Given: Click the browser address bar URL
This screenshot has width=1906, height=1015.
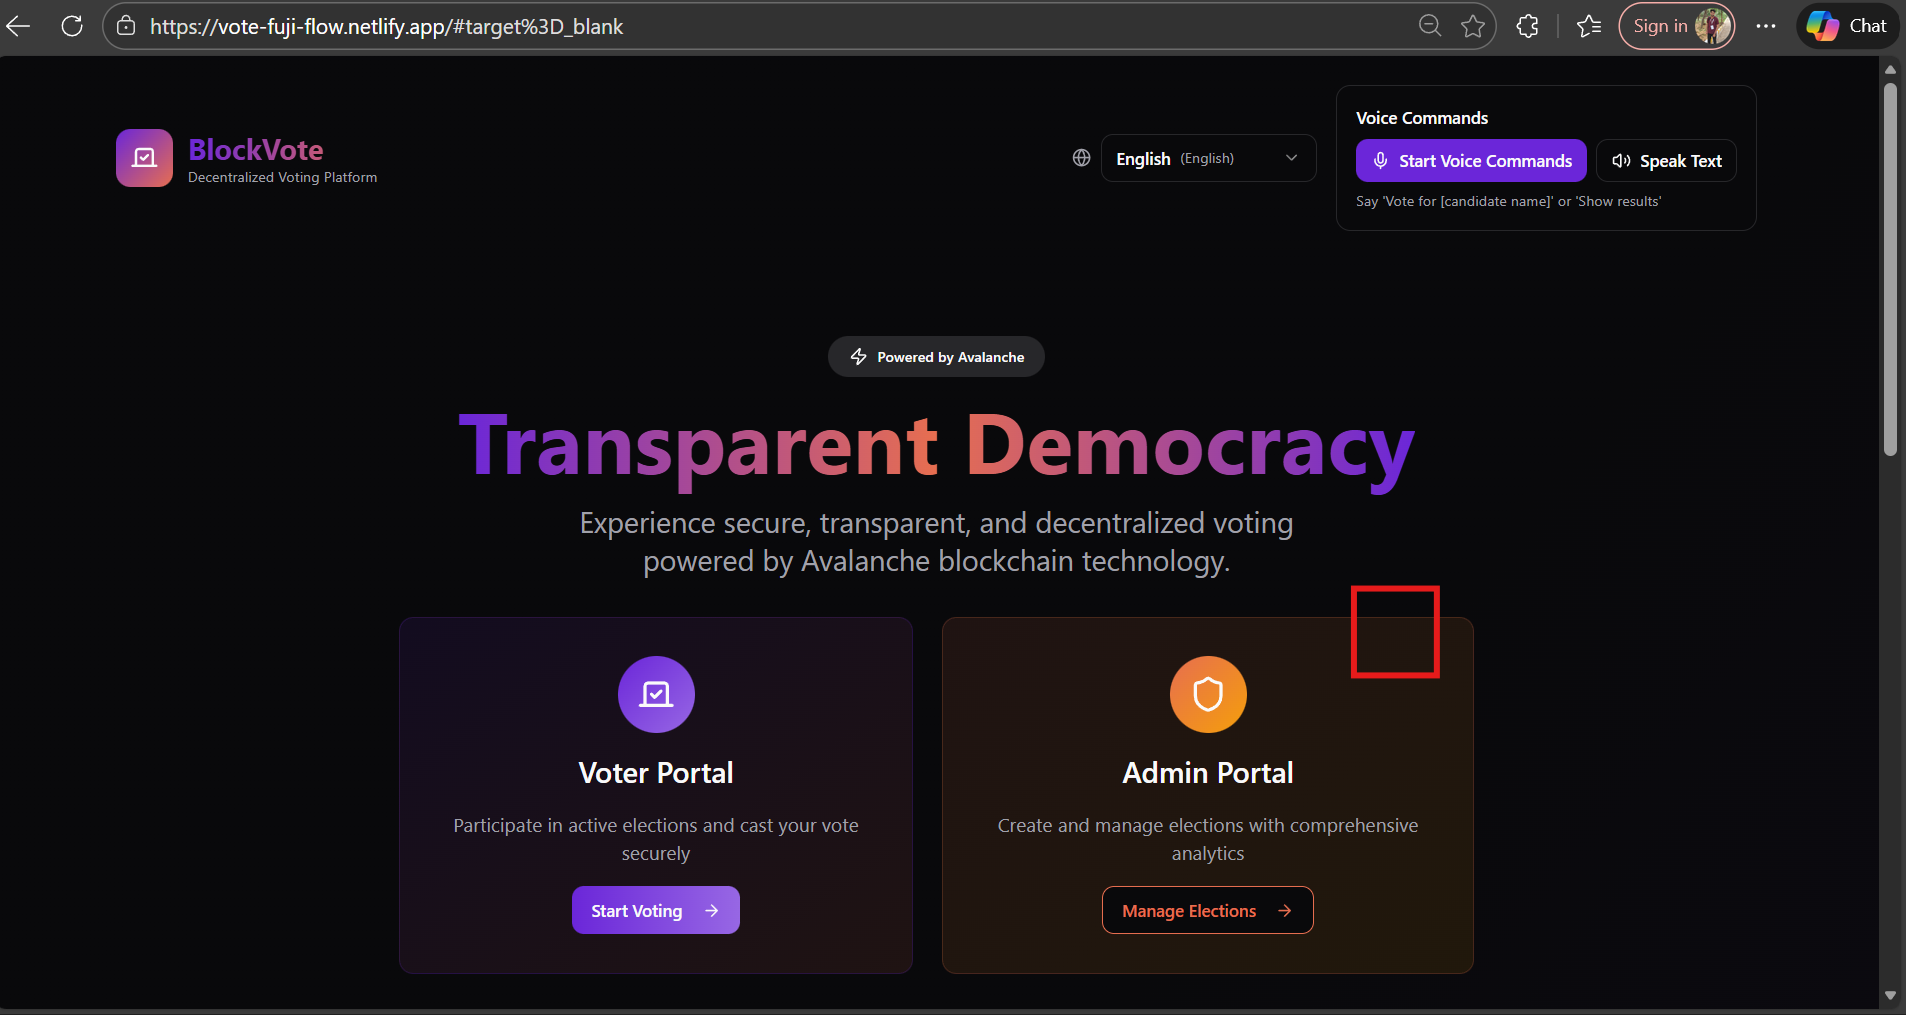Looking at the screenshot, I should click(x=386, y=27).
